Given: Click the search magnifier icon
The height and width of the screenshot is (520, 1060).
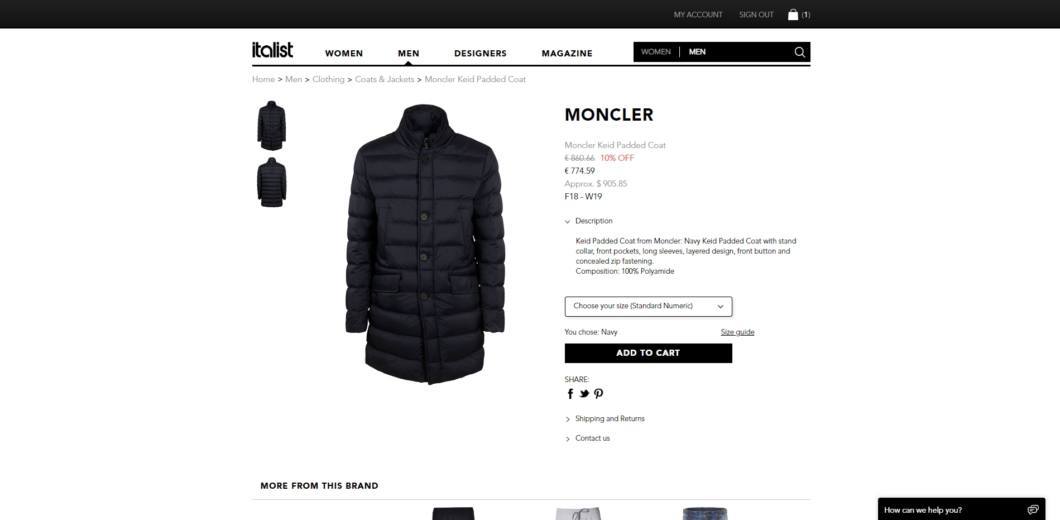Looking at the screenshot, I should 800,52.
